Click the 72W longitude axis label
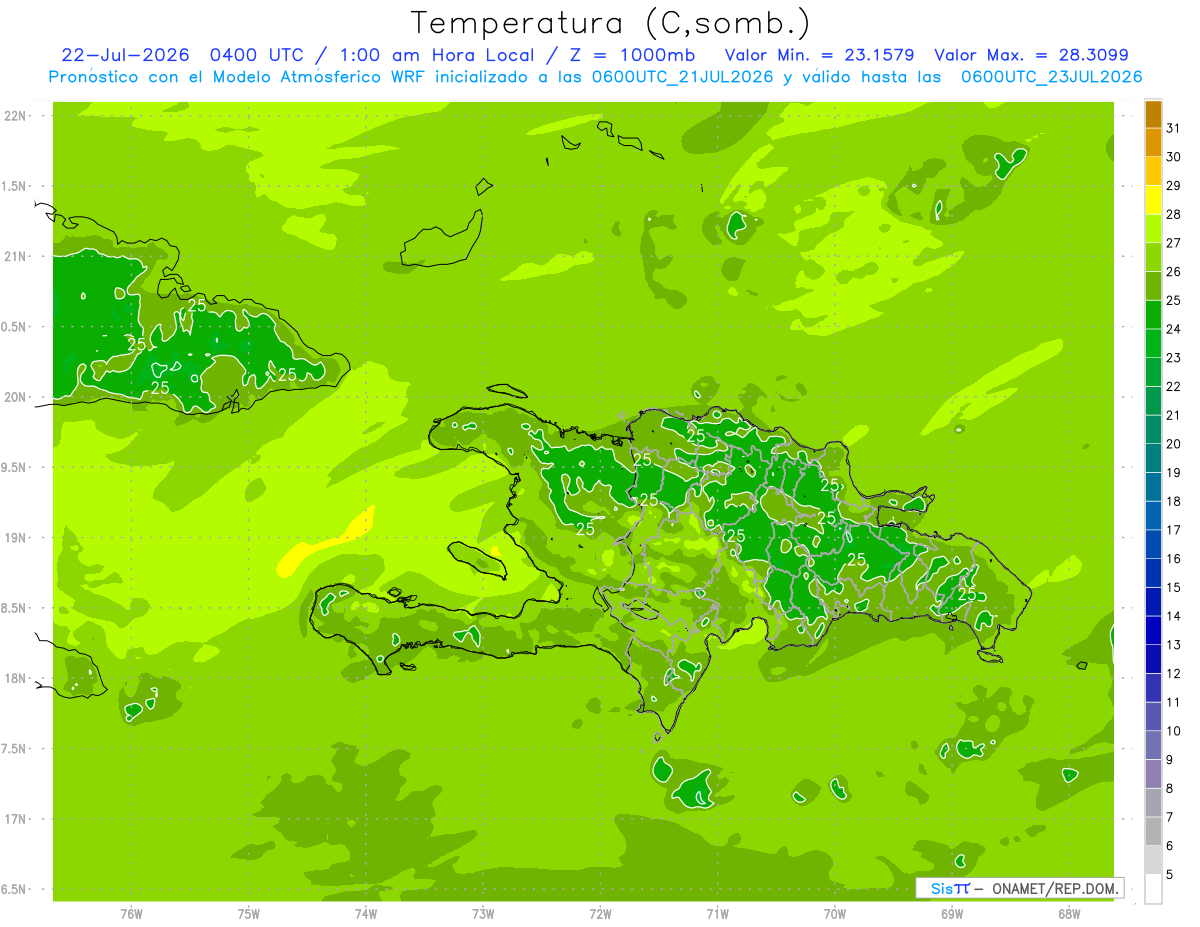Image resolution: width=1200 pixels, height=927 pixels. (x=600, y=913)
